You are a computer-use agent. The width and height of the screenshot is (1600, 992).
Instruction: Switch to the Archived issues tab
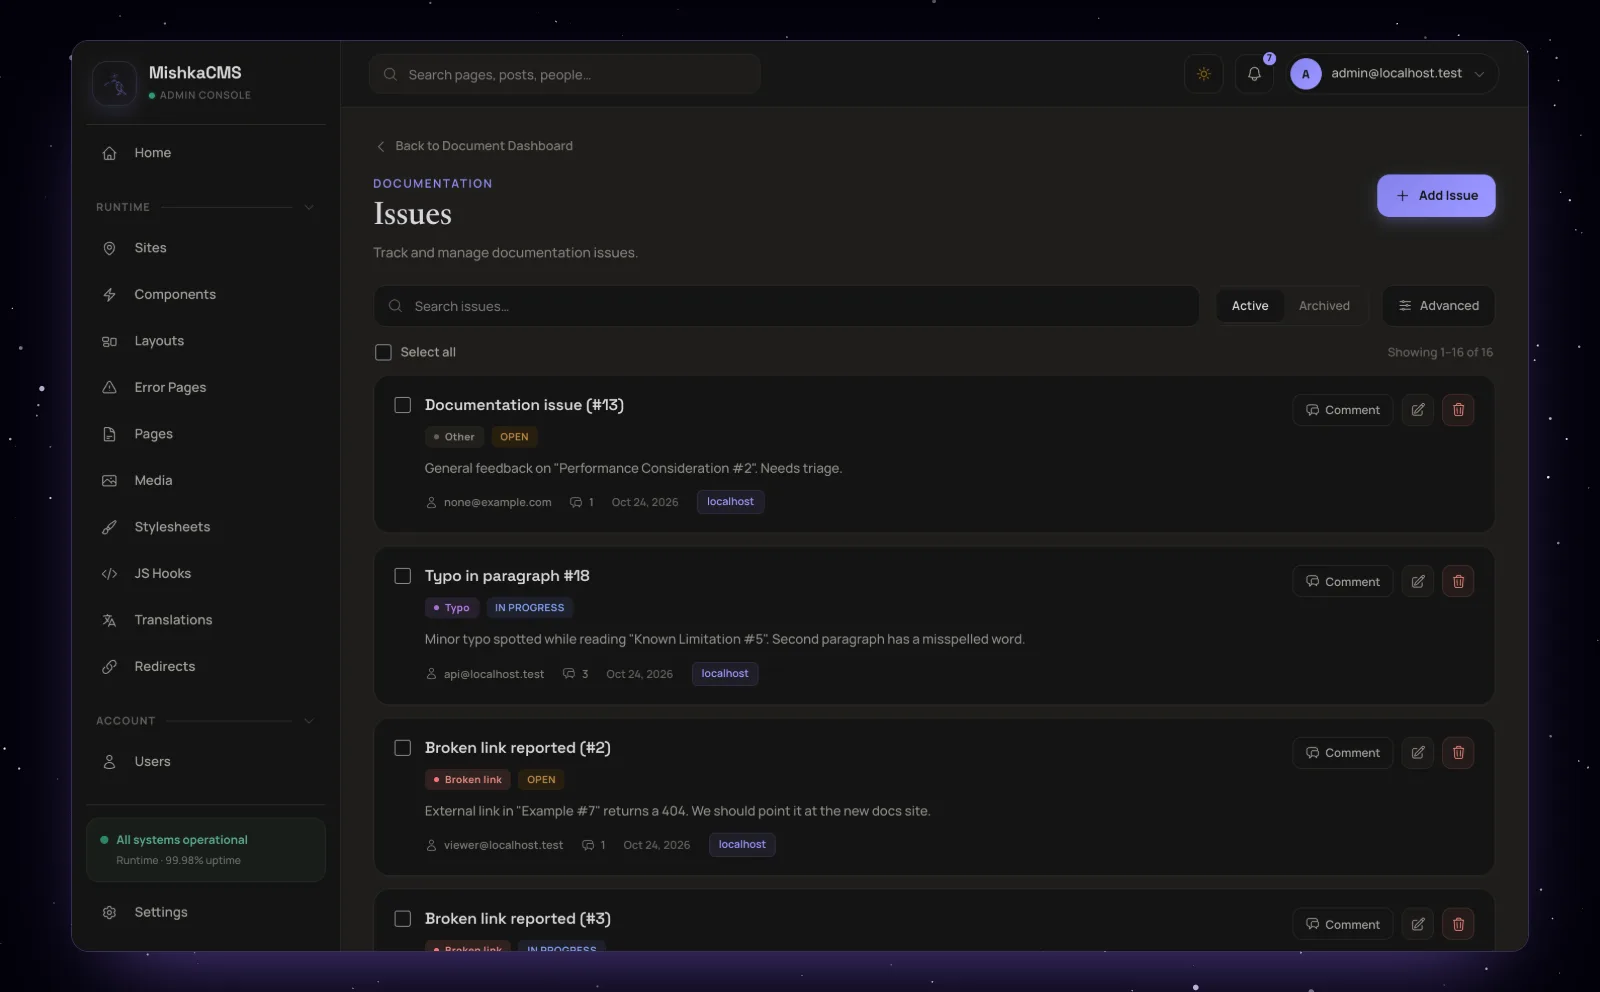(x=1324, y=306)
